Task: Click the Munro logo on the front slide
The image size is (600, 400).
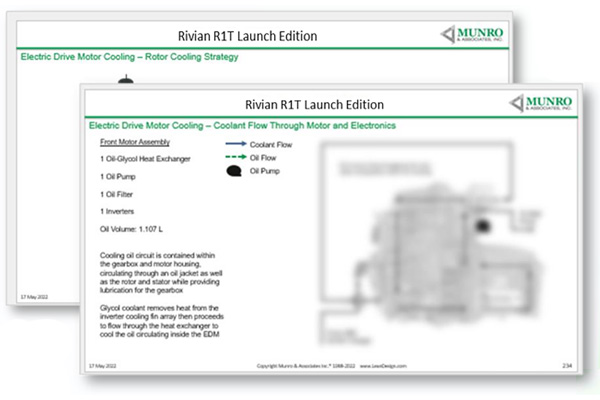Action: tap(541, 103)
